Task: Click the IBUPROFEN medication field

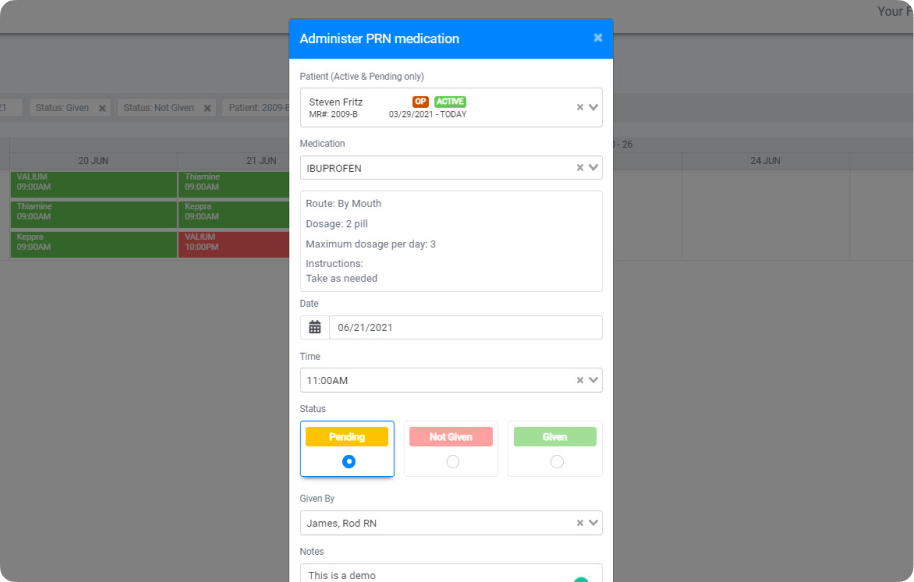Action: (451, 167)
